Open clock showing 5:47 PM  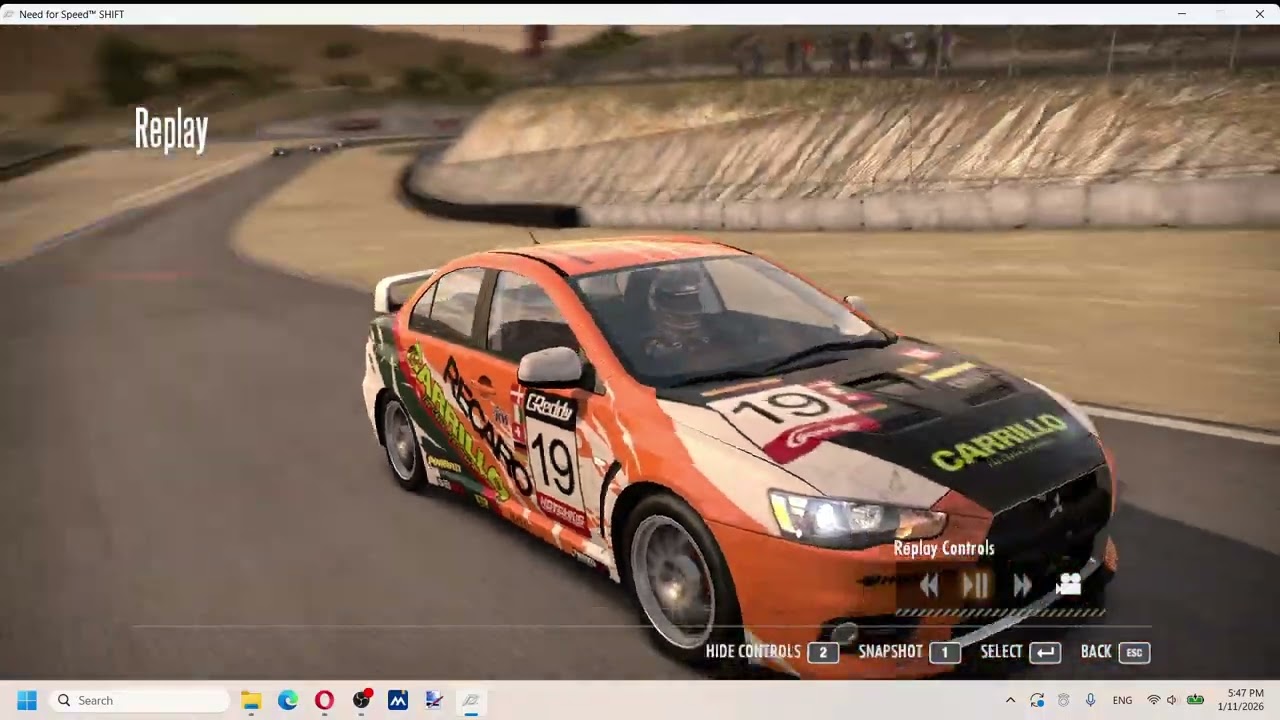coord(1241,700)
